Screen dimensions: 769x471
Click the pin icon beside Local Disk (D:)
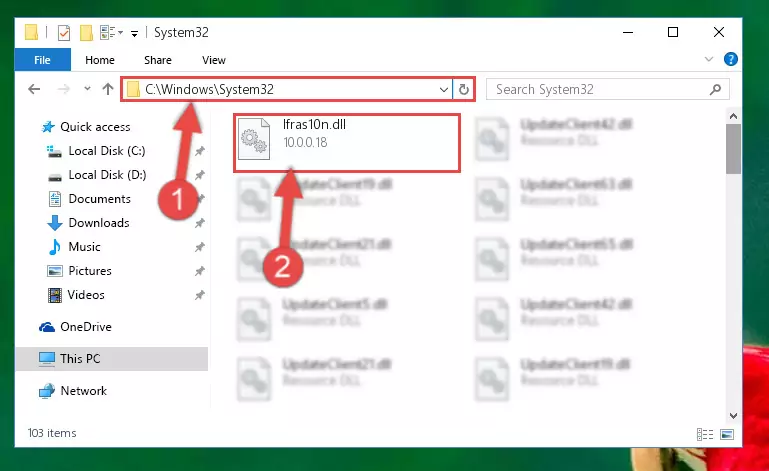[x=200, y=175]
